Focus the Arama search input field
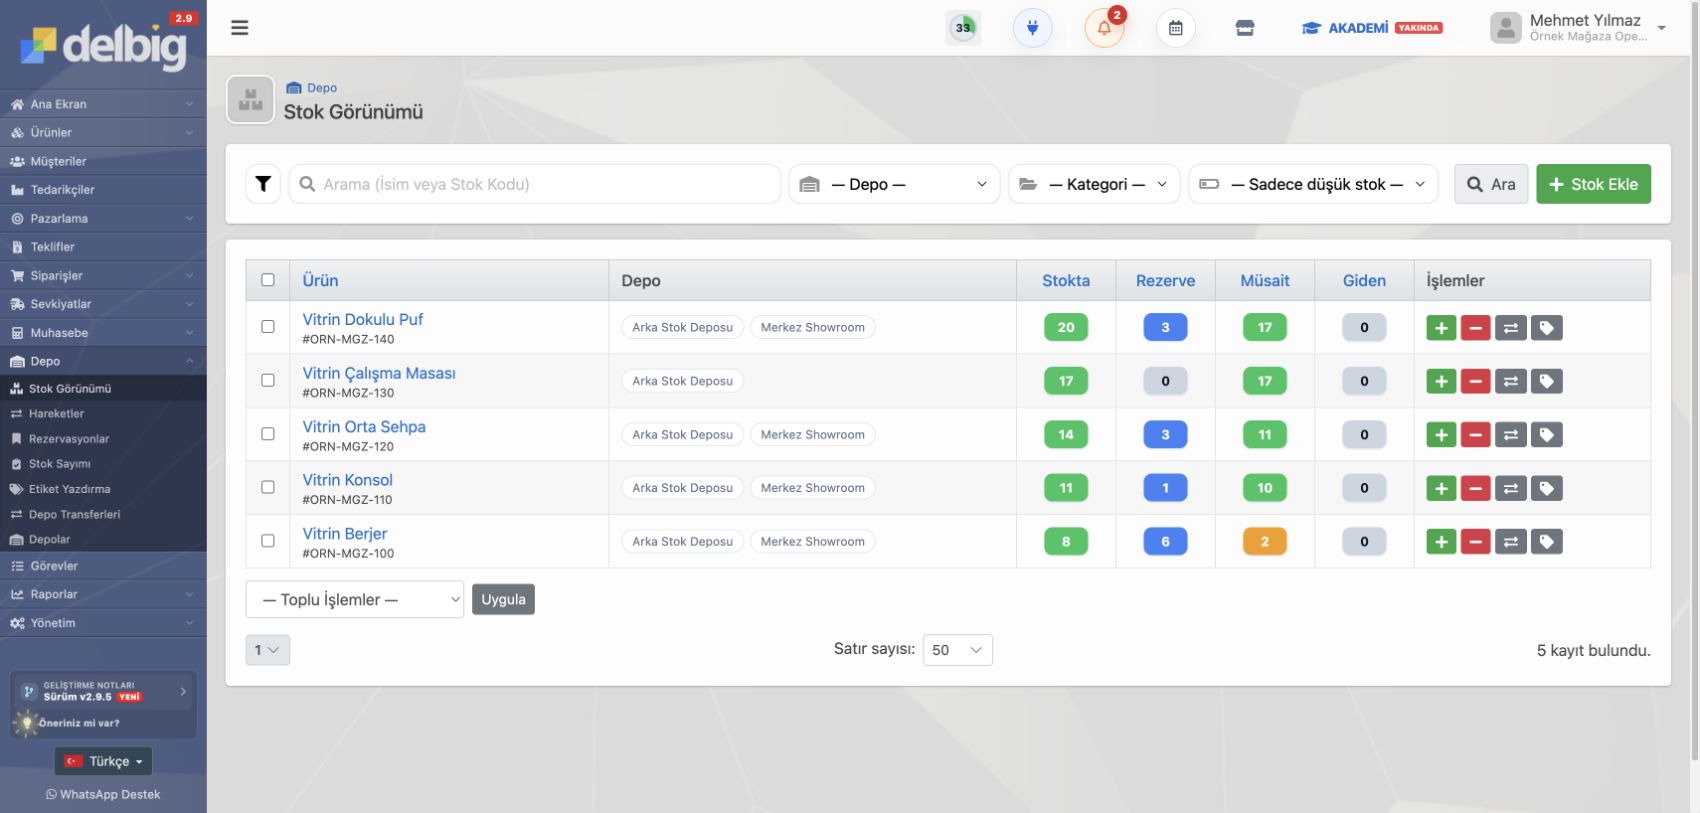 [x=535, y=184]
